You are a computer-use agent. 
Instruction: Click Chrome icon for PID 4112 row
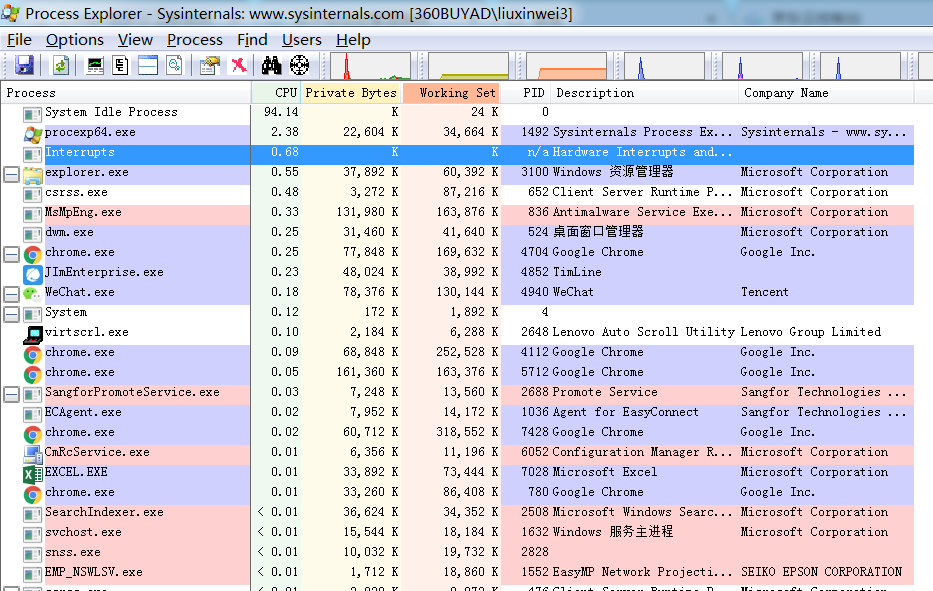point(33,355)
